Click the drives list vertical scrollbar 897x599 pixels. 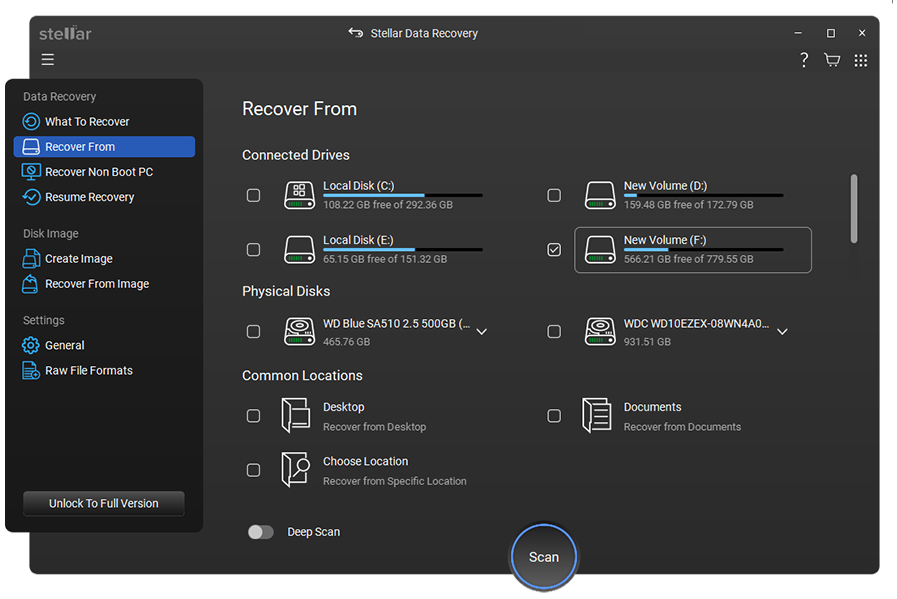click(x=854, y=209)
